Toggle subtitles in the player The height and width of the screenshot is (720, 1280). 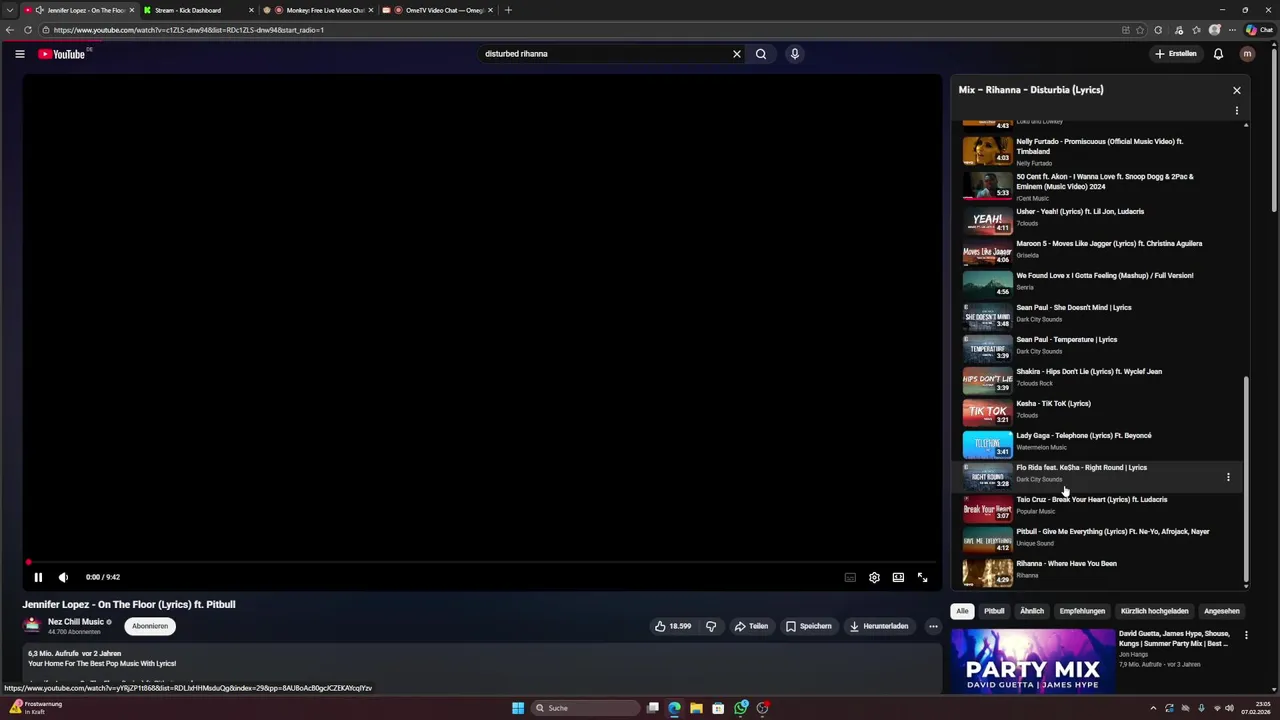coord(850,577)
